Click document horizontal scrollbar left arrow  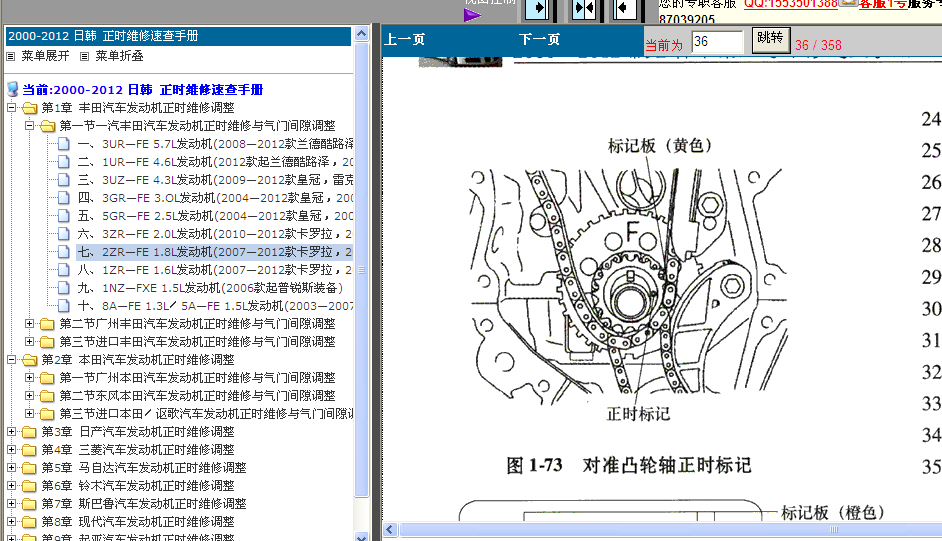[x=389, y=530]
